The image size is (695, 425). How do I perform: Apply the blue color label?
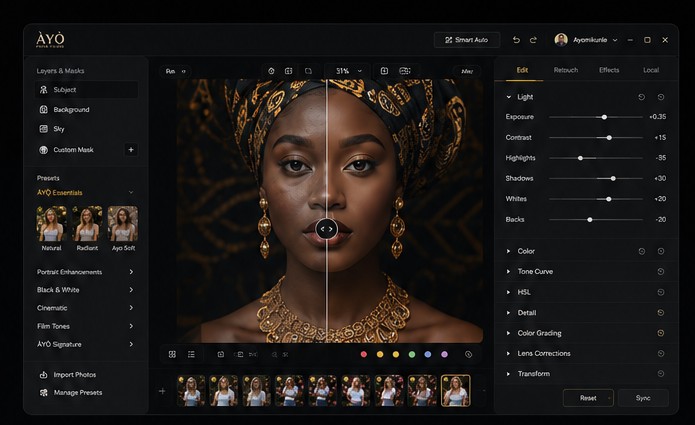coord(428,355)
